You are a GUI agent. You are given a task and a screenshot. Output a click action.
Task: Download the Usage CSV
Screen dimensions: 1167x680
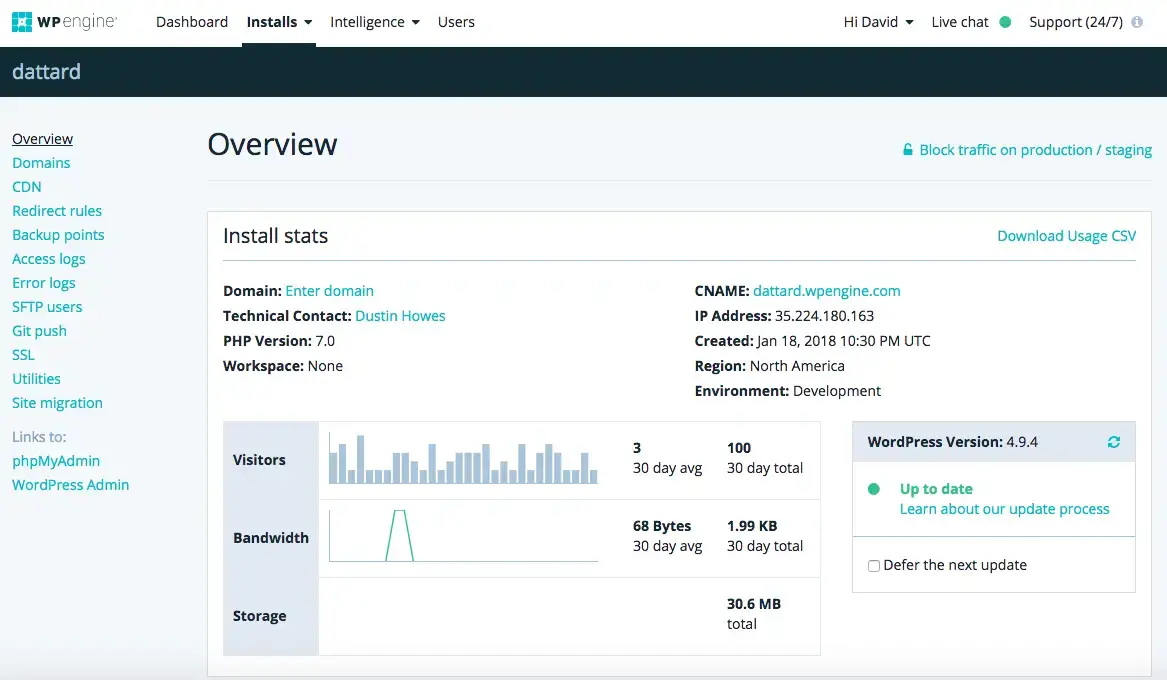click(x=1067, y=236)
